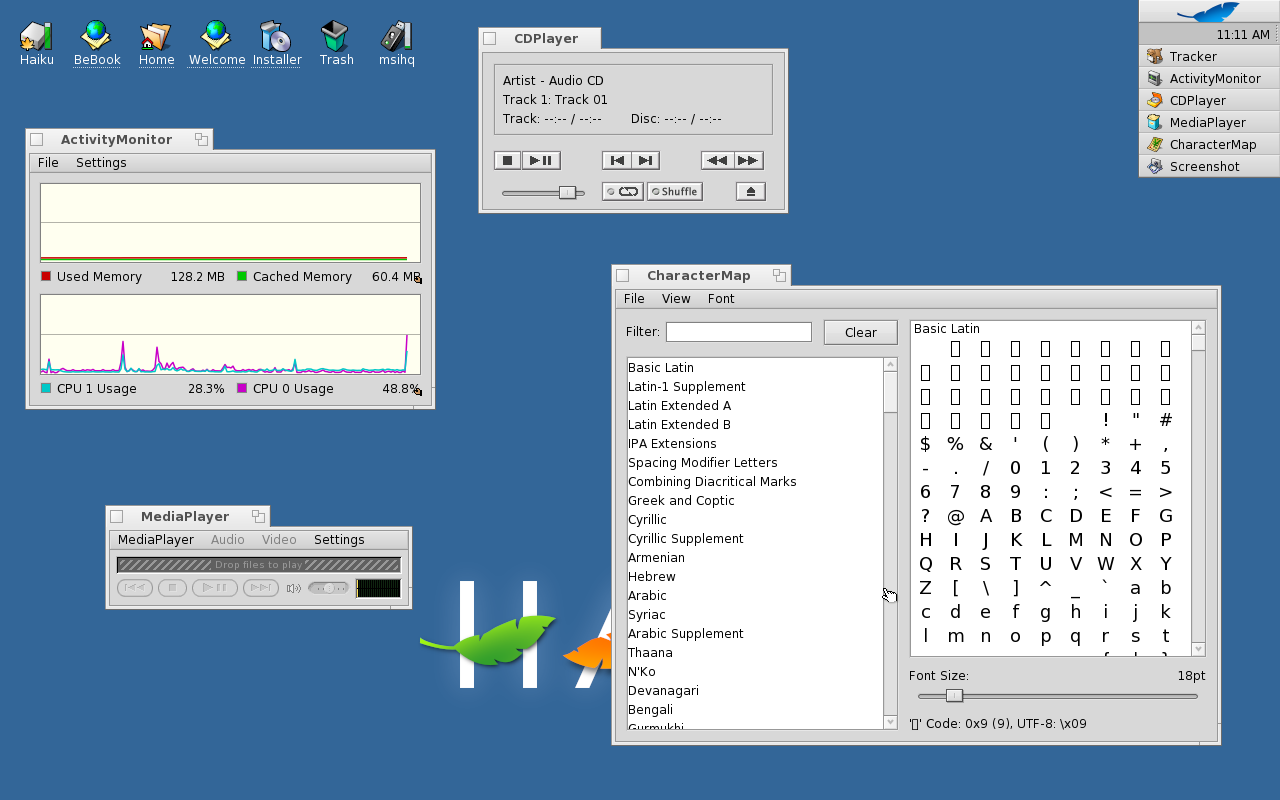
Task: Switch to Tracker in the Deskbar
Action: [1209, 56]
